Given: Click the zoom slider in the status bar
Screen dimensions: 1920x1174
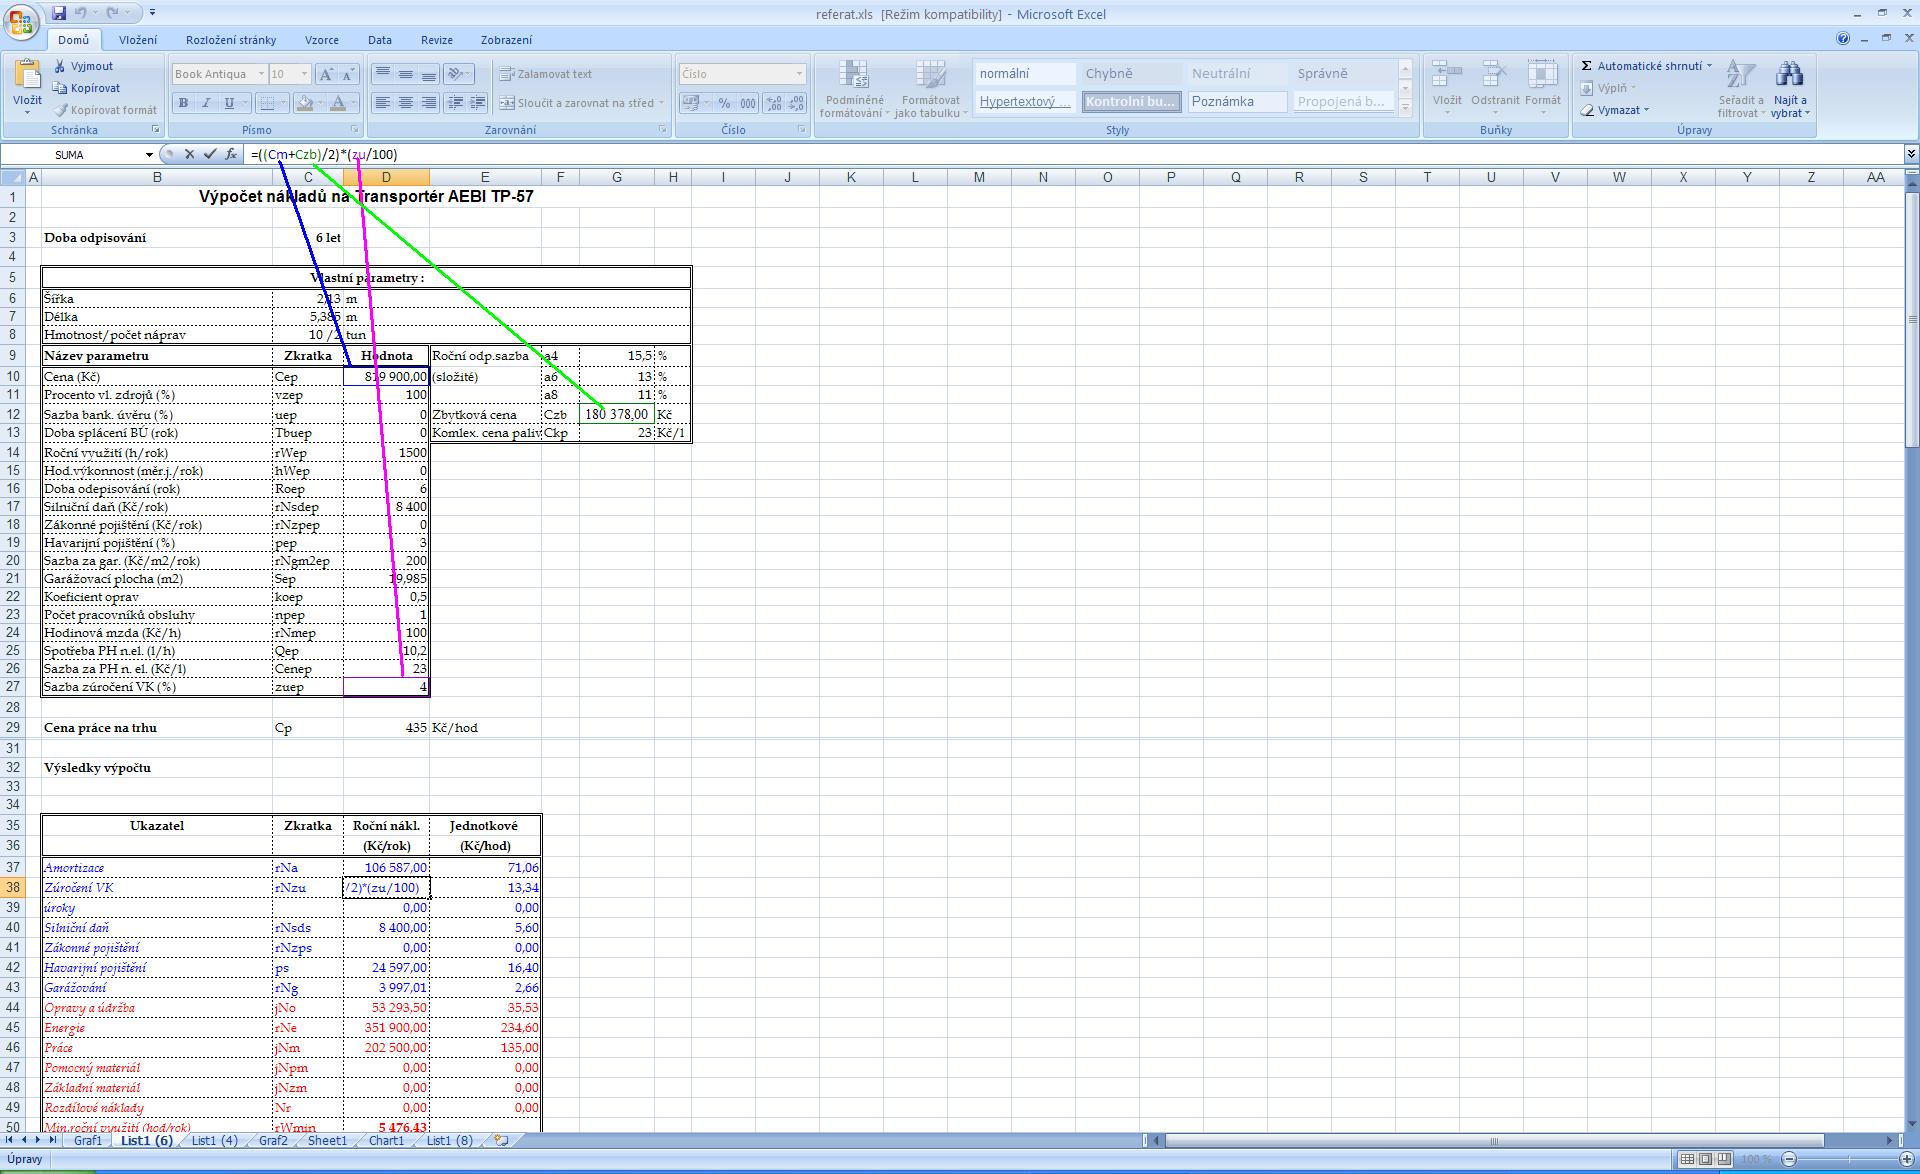Looking at the screenshot, I should [1850, 1159].
